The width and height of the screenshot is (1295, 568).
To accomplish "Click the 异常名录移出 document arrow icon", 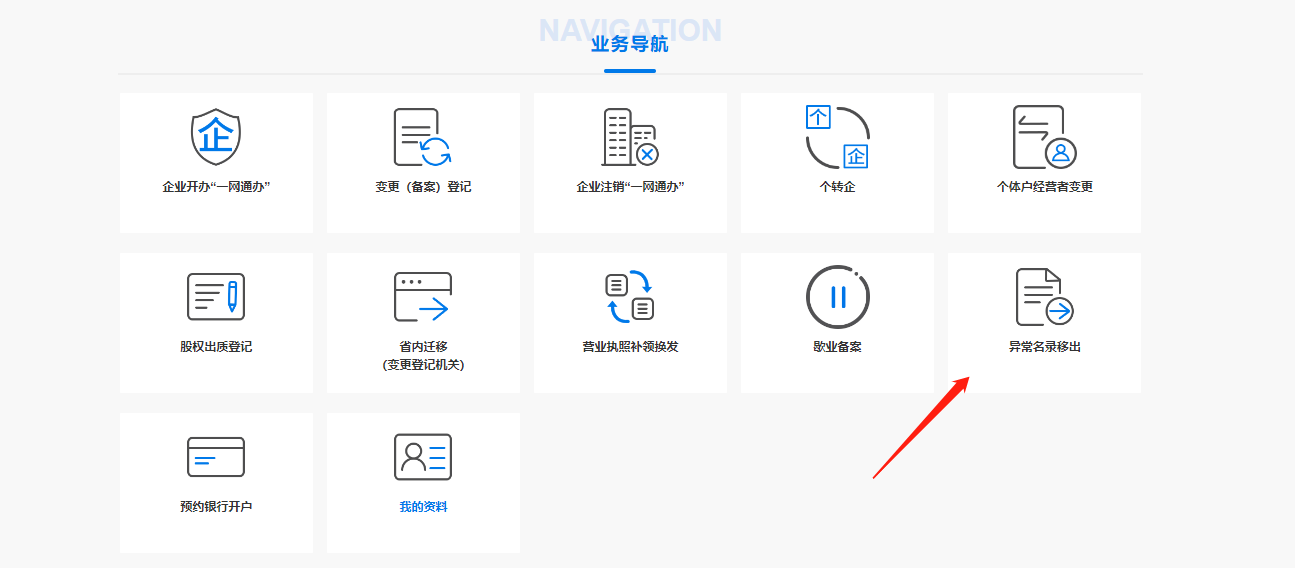I will pos(1044,297).
